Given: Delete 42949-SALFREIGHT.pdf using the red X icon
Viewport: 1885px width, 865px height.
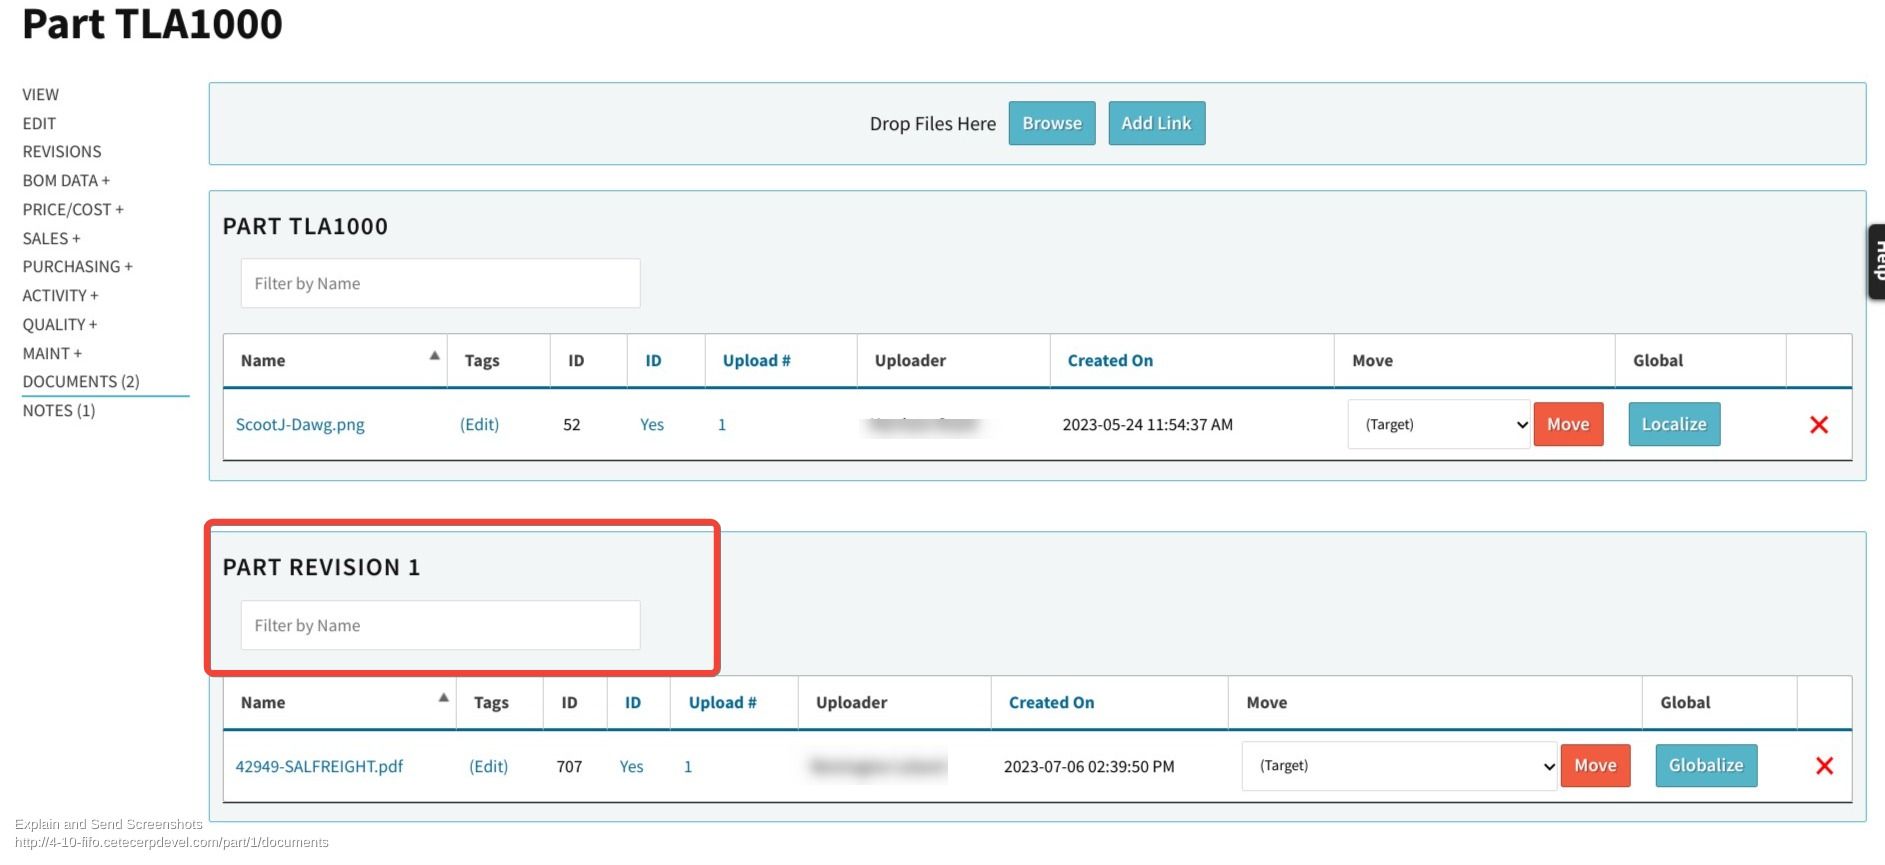Looking at the screenshot, I should point(1823,766).
